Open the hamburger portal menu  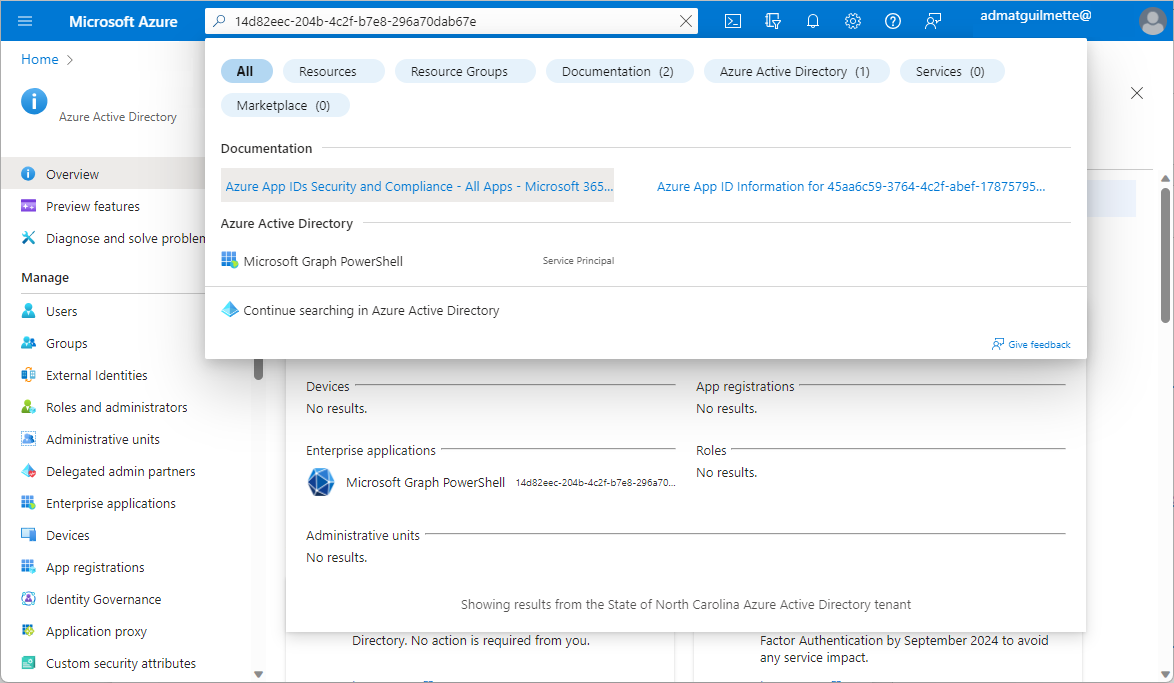(x=26, y=21)
